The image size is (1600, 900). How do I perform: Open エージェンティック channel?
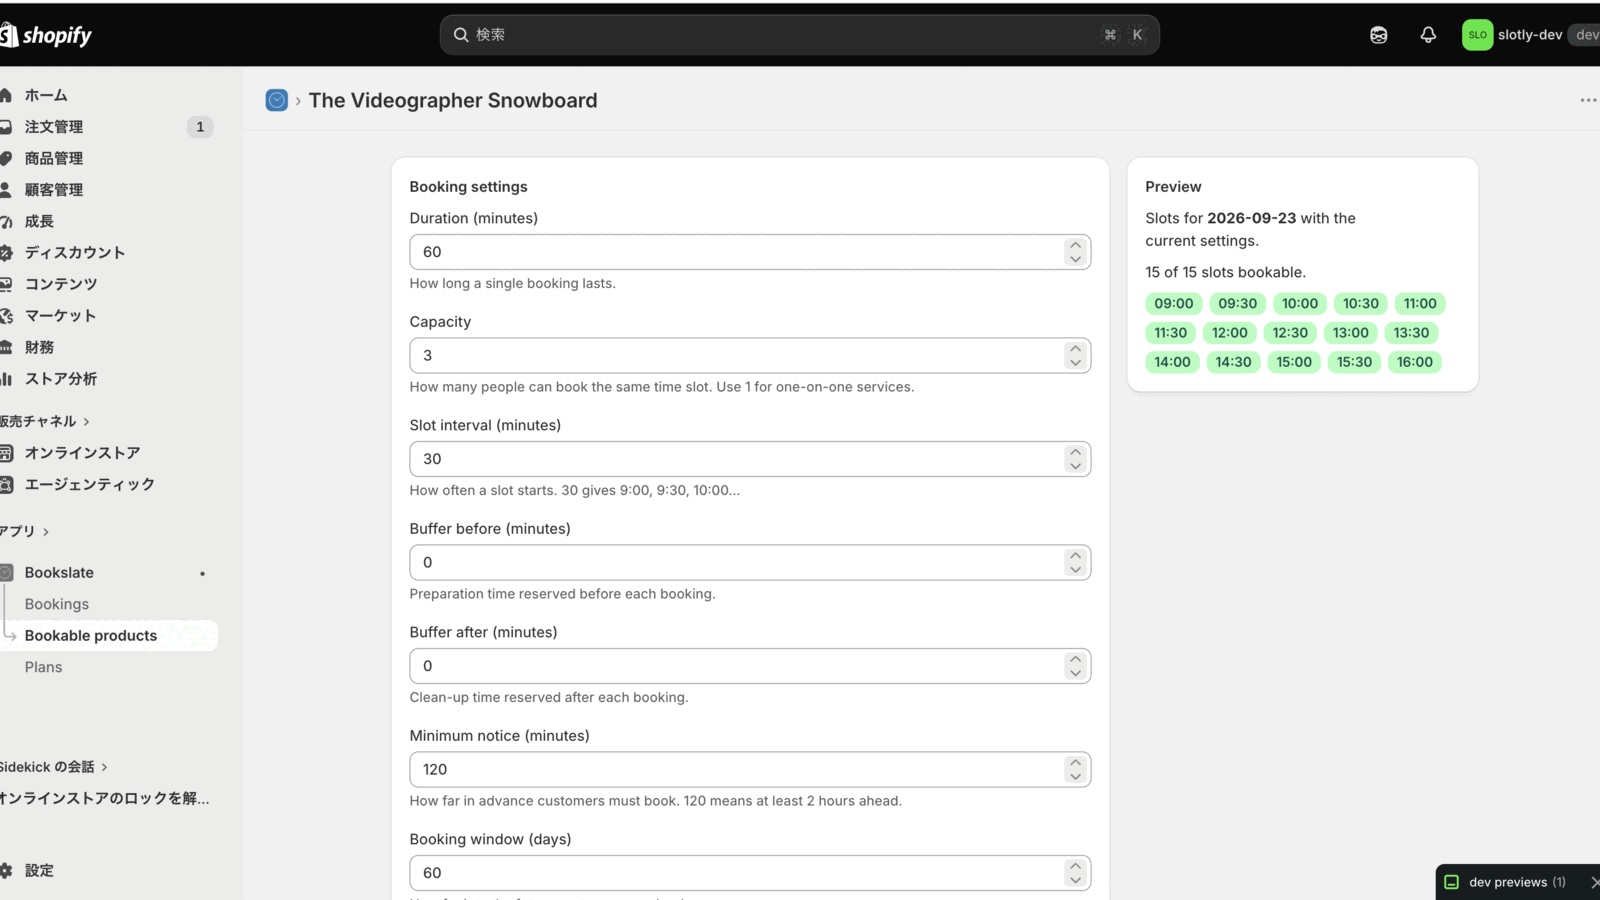pos(90,484)
